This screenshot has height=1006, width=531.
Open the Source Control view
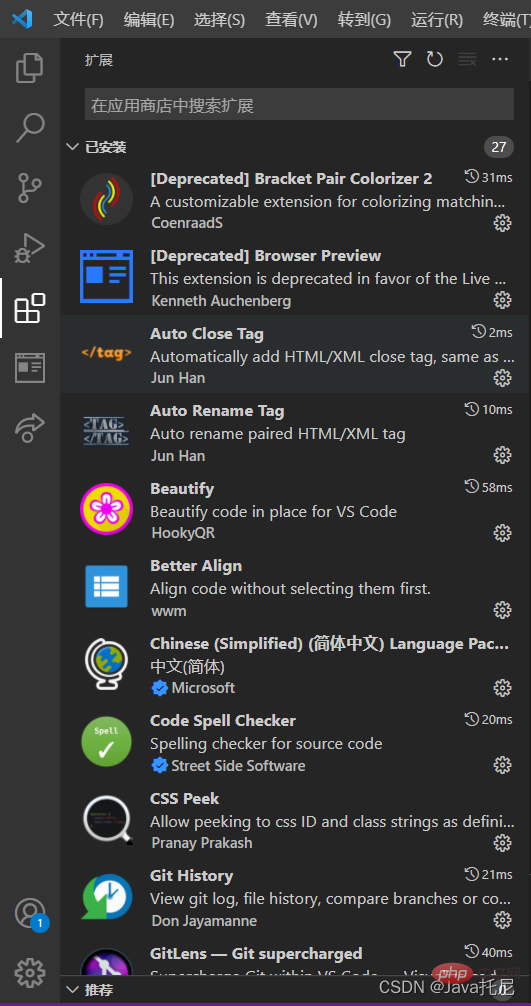click(x=30, y=187)
